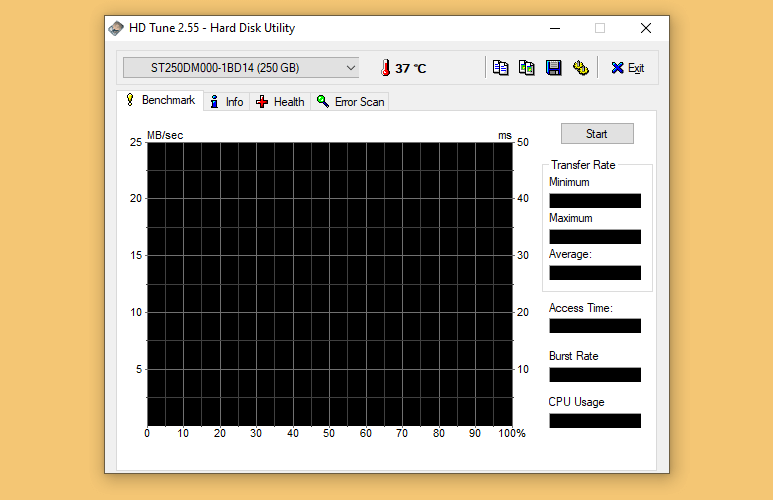Start the benchmark with Start button

click(597, 134)
